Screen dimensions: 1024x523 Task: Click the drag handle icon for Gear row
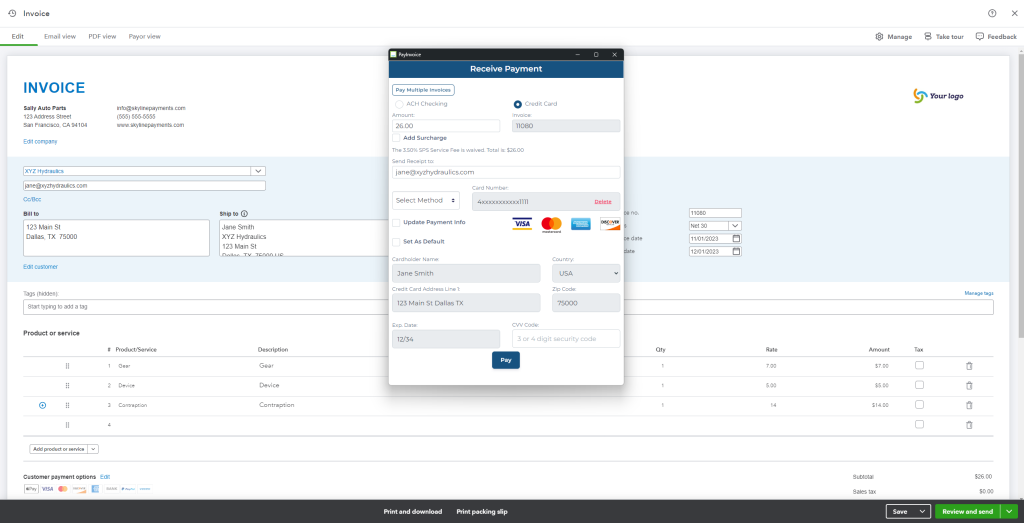[67, 366]
